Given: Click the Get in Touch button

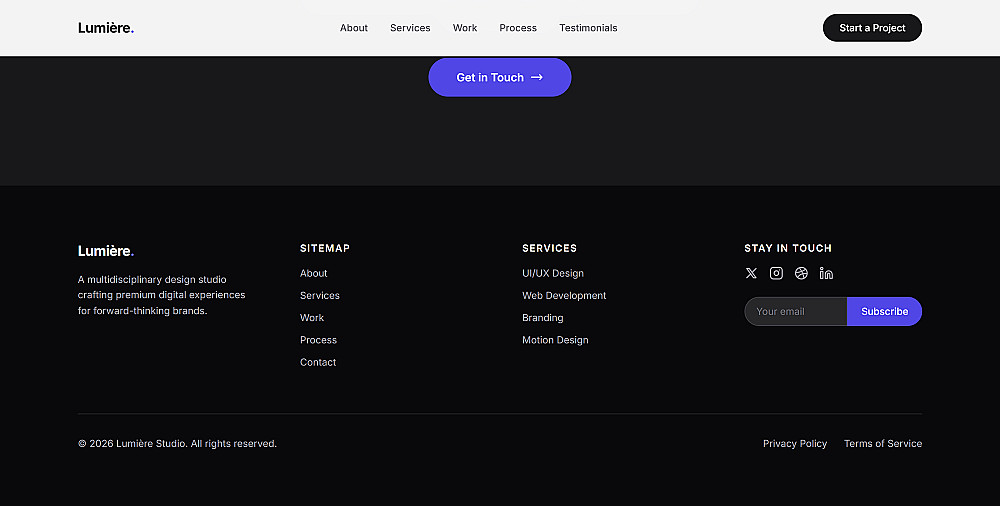Looking at the screenshot, I should tap(499, 77).
